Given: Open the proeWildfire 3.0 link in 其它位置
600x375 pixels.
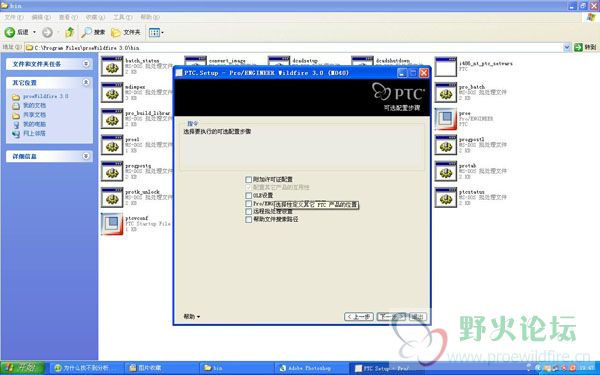Looking at the screenshot, I should pyautogui.click(x=45, y=96).
